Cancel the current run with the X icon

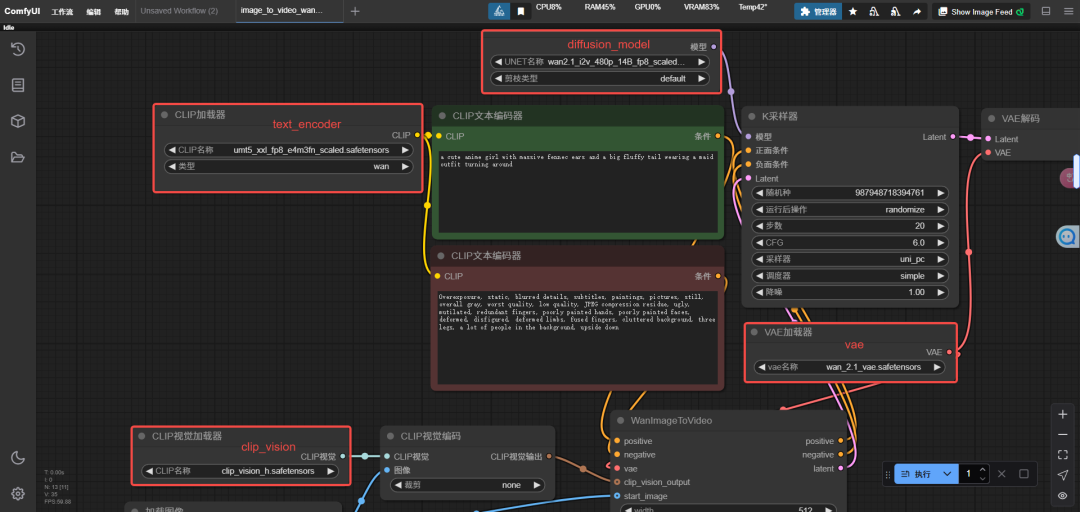click(x=1002, y=474)
